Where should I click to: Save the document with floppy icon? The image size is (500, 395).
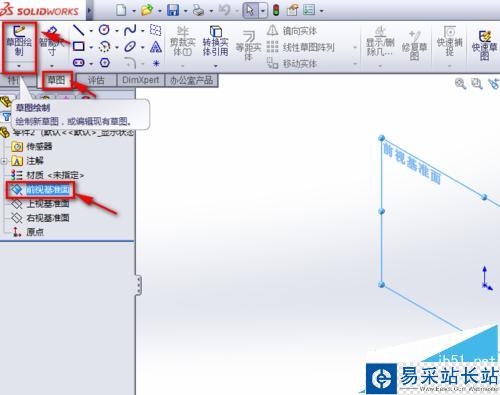(173, 10)
